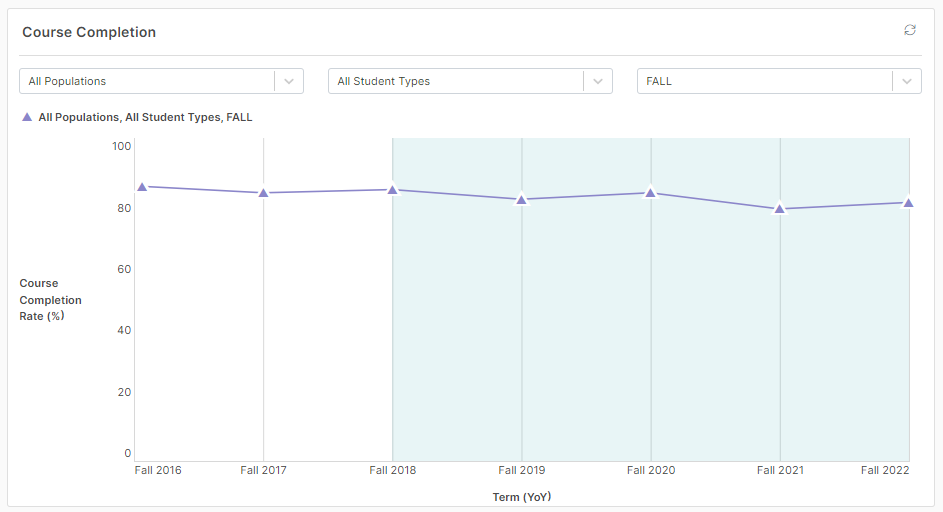Select the Fall 2018 triangle data point
943x512 pixels.
coord(393,190)
